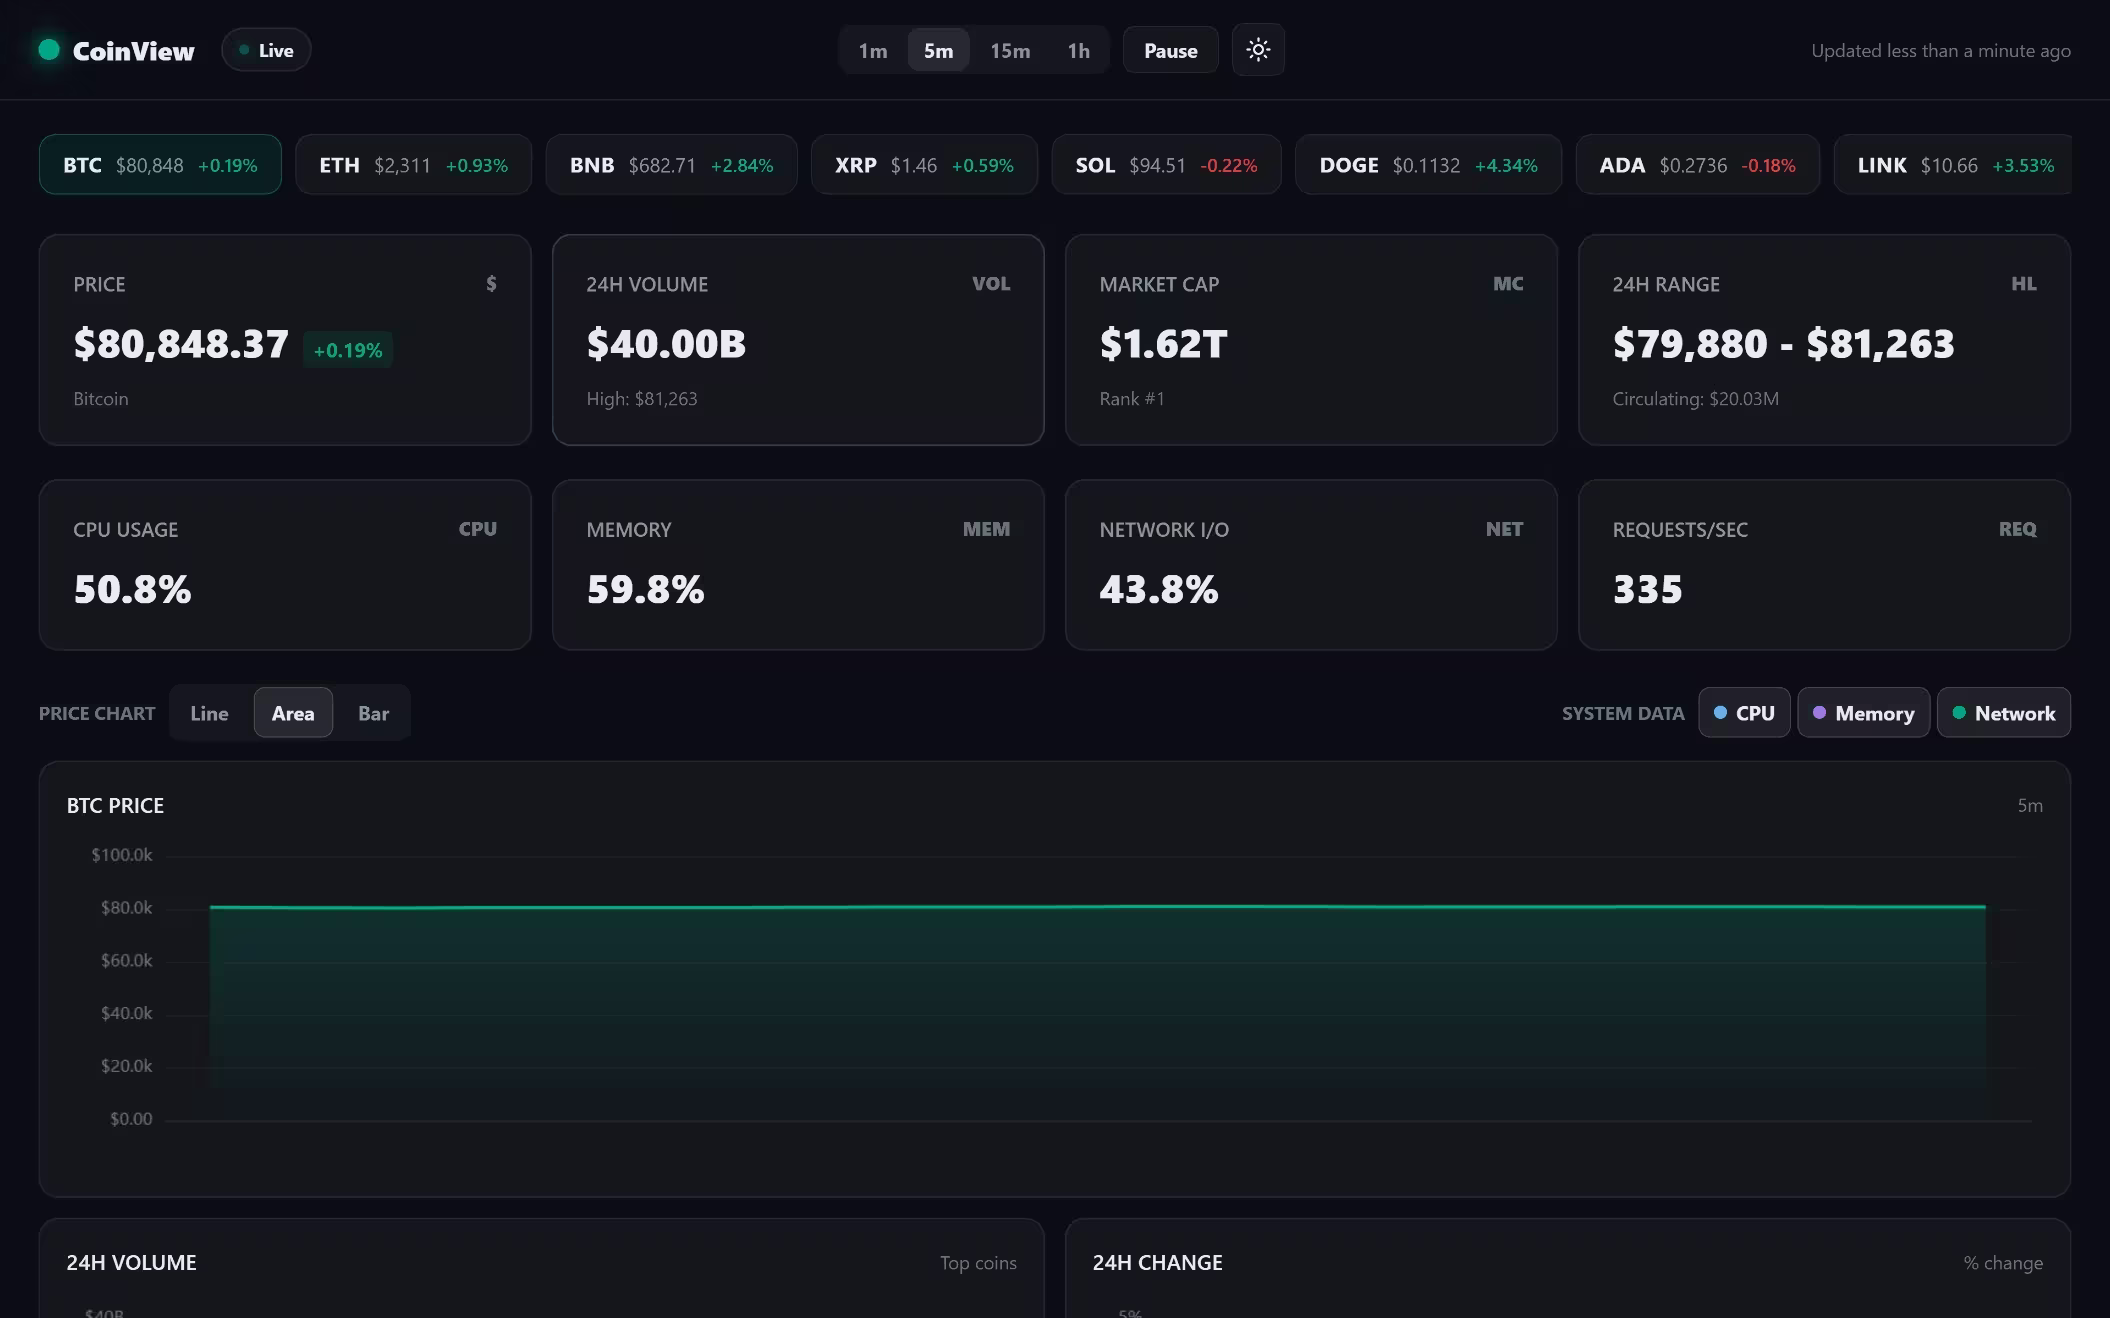The image size is (2110, 1318).
Task: Click the HL badge on 24H Range card
Action: point(2024,284)
